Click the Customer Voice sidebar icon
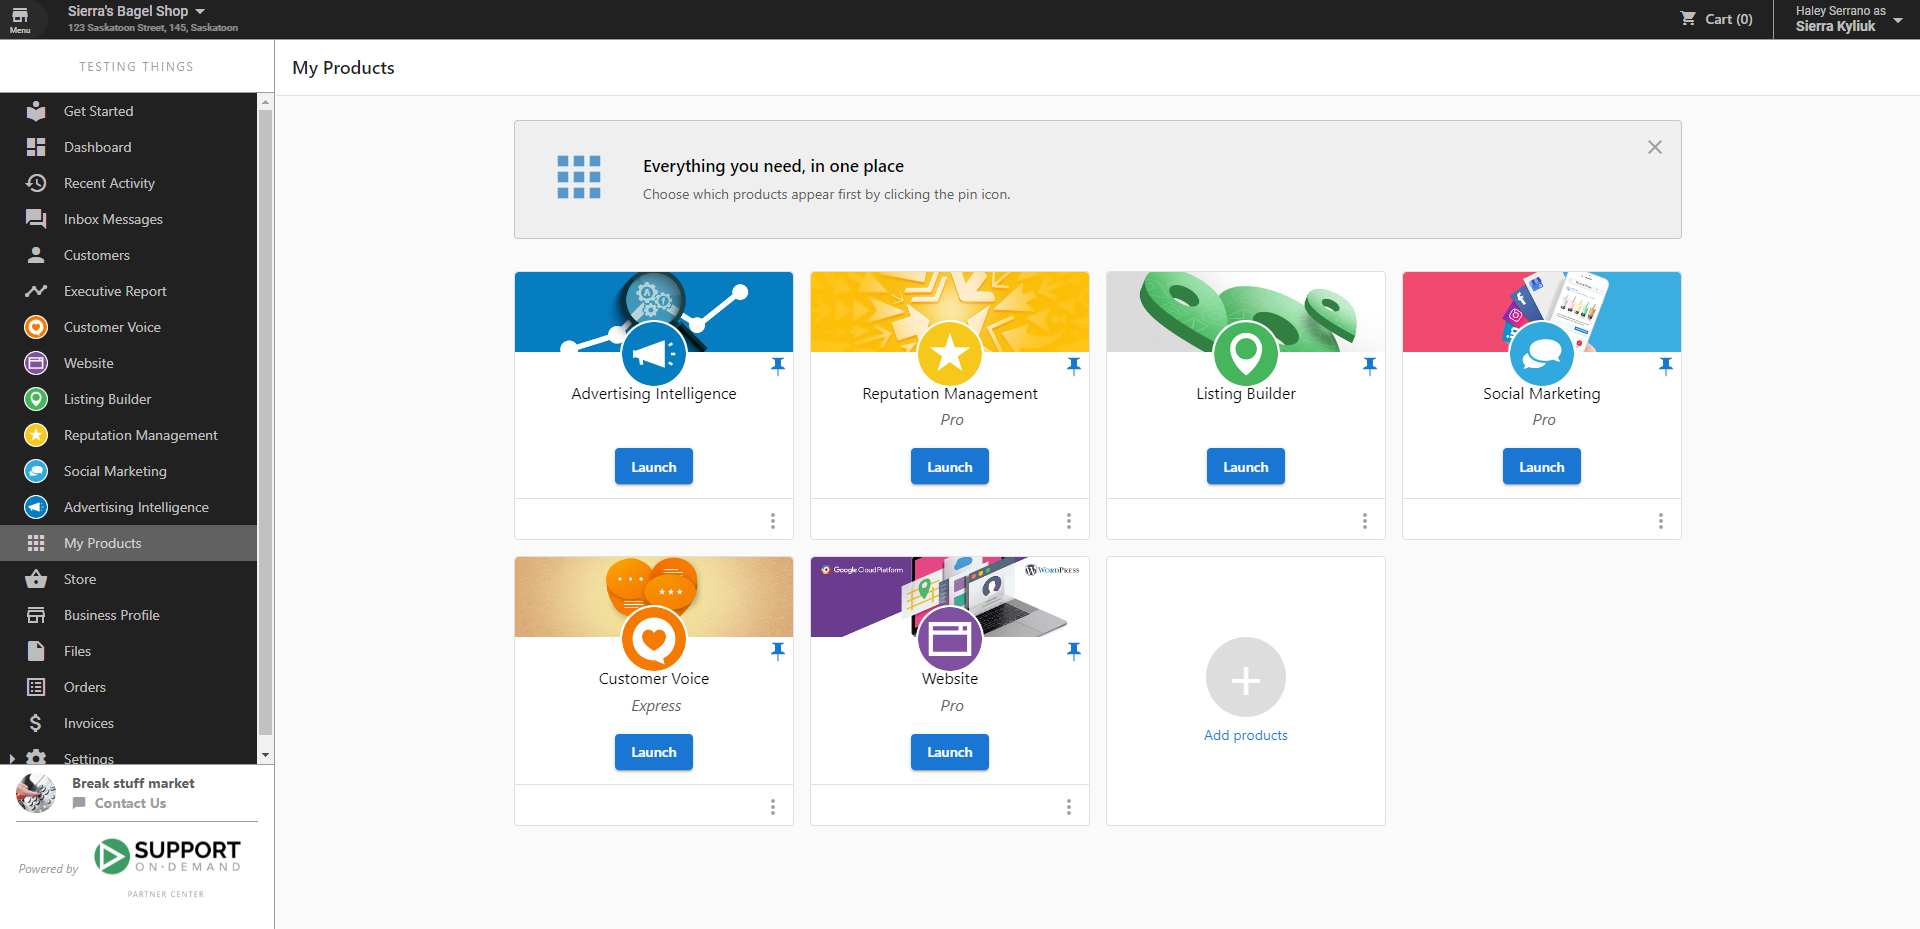 click(x=36, y=327)
